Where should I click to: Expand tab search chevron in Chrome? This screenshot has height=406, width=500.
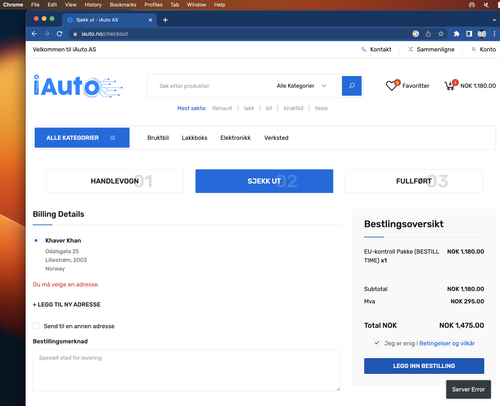(494, 20)
